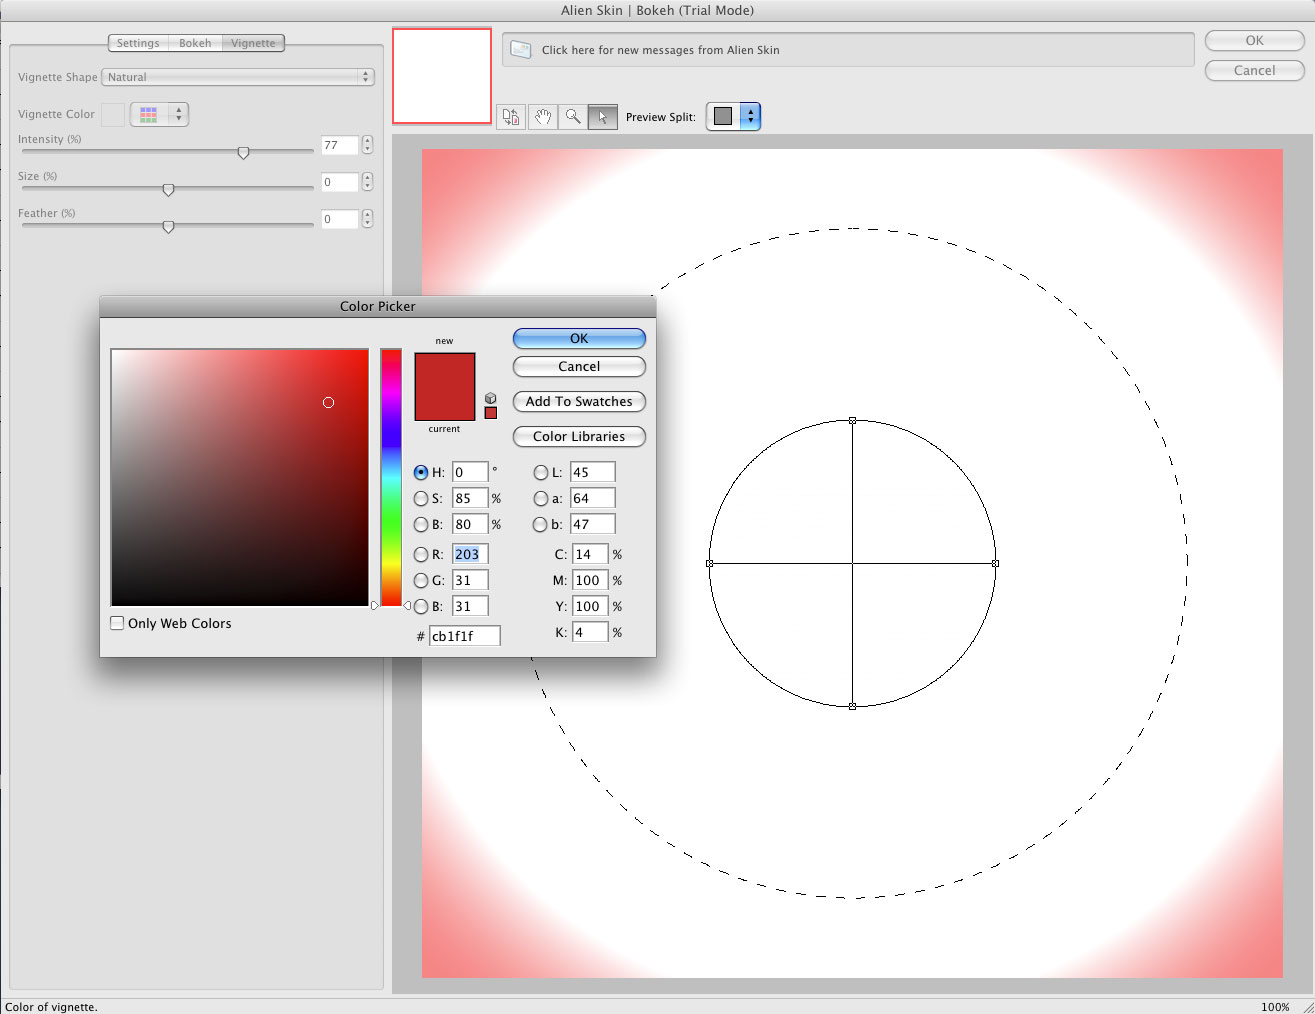
Task: Open the Vignette Shape dropdown
Action: (239, 77)
